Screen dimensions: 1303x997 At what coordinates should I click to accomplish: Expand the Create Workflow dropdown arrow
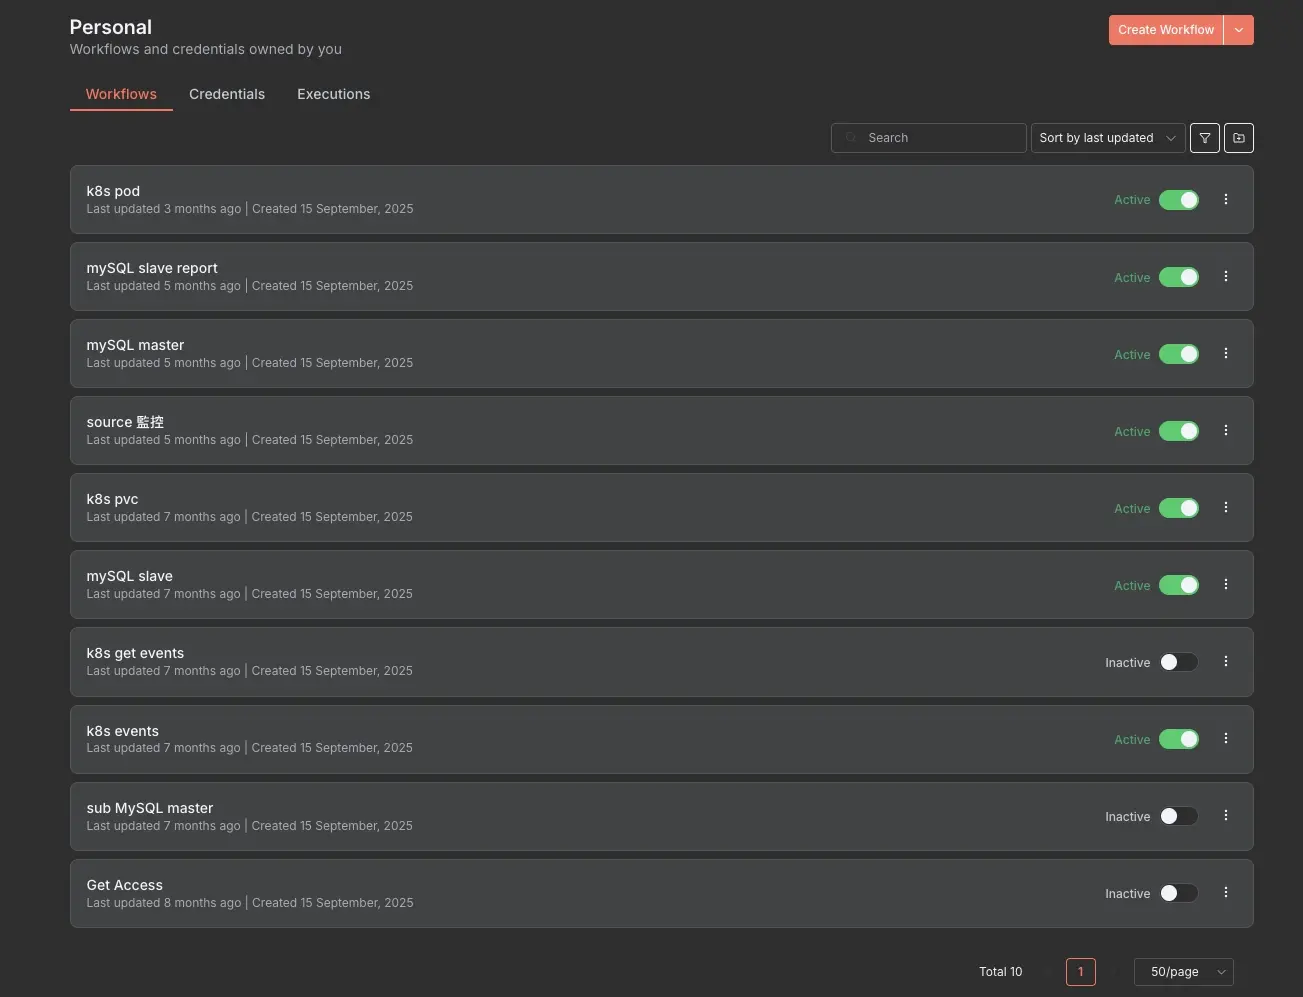click(1238, 30)
